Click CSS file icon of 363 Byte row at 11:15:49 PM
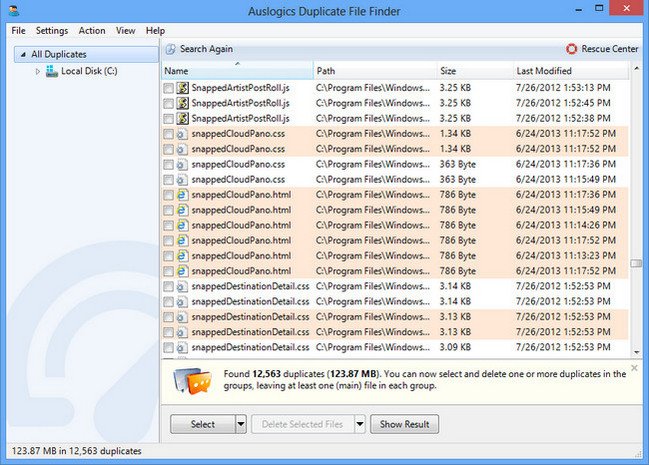The height and width of the screenshot is (465, 649). [182, 180]
